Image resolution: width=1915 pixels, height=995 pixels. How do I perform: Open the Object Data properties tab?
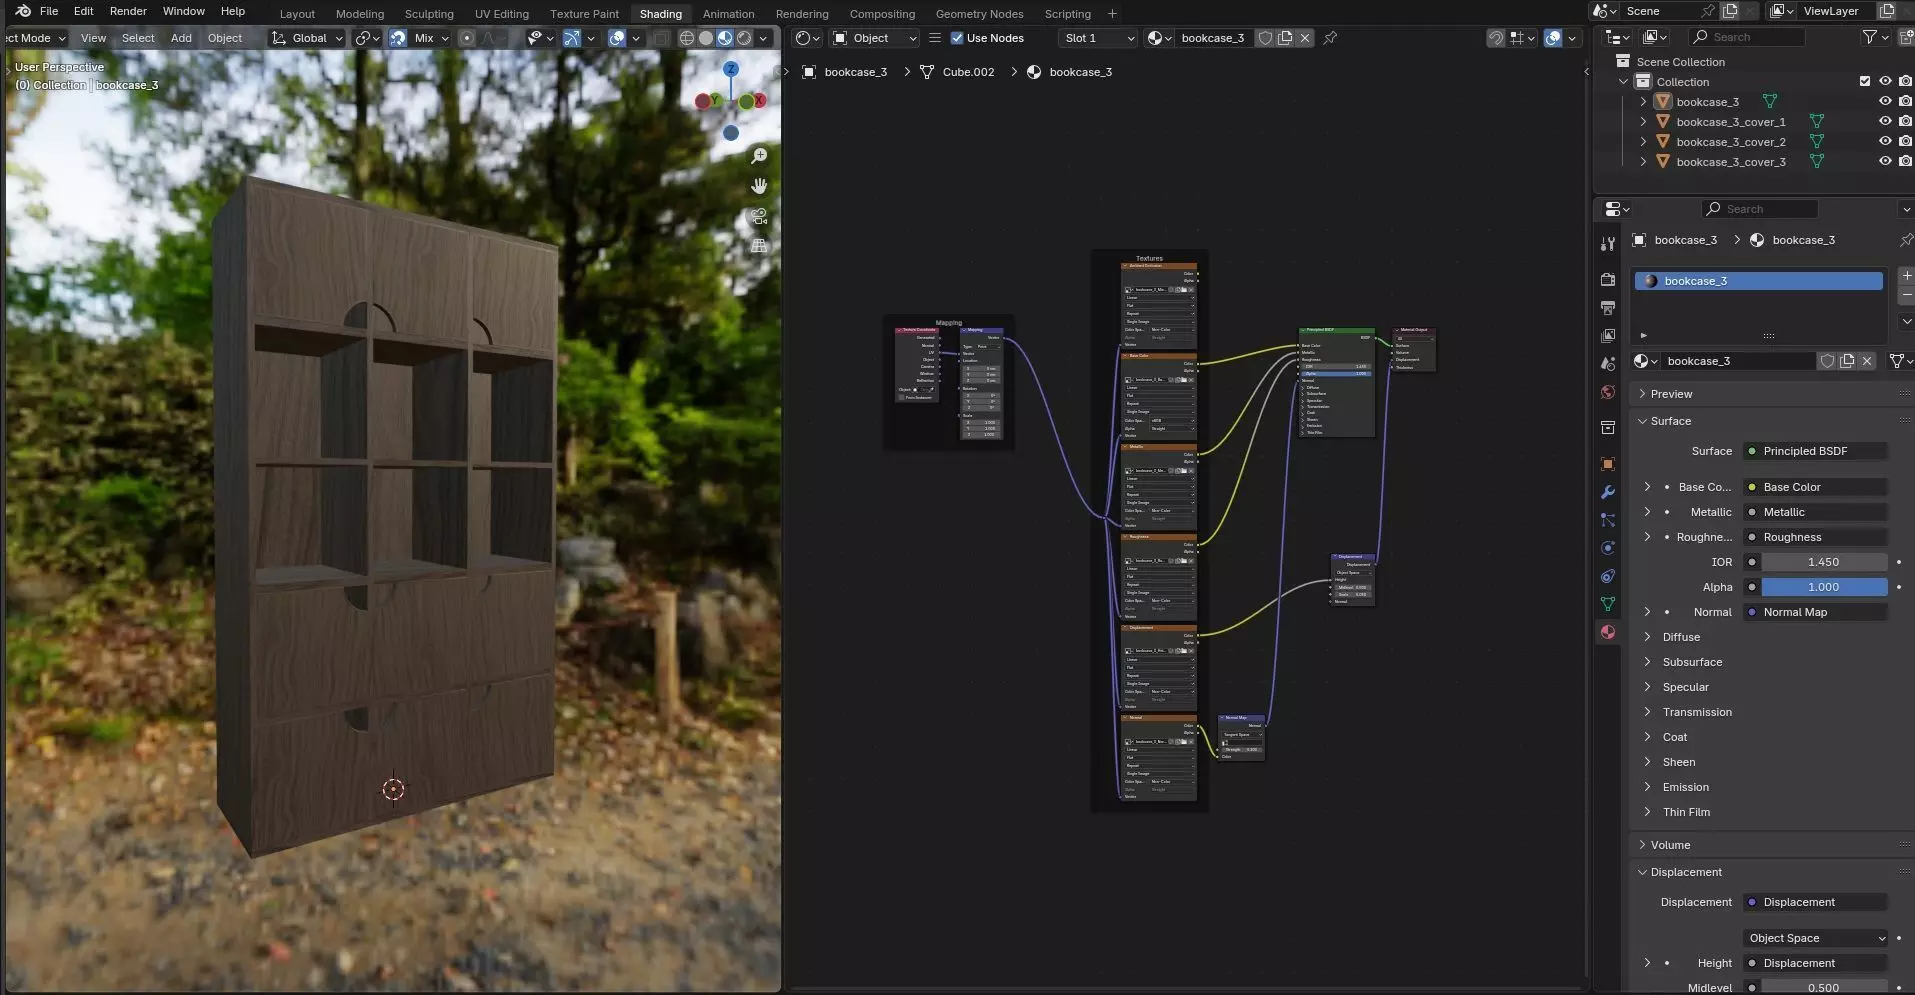[x=1608, y=604]
